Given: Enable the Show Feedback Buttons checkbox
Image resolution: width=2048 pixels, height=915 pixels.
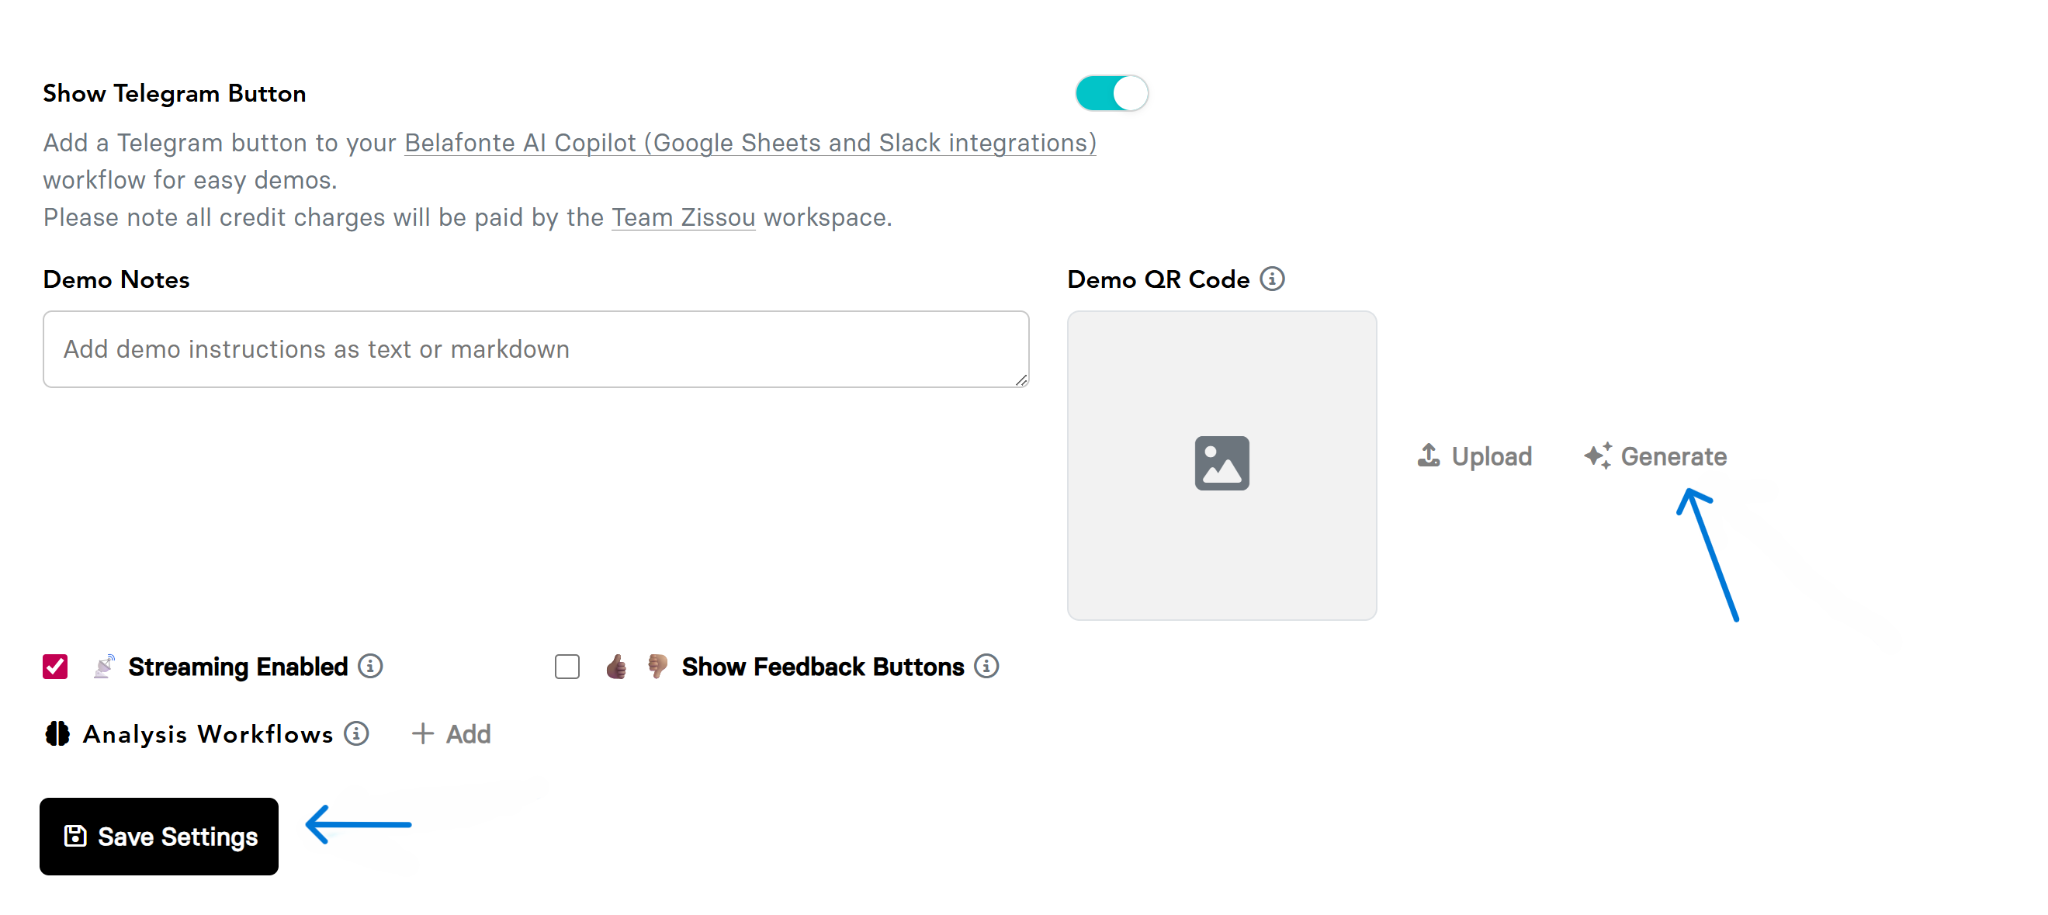Looking at the screenshot, I should (x=567, y=667).
